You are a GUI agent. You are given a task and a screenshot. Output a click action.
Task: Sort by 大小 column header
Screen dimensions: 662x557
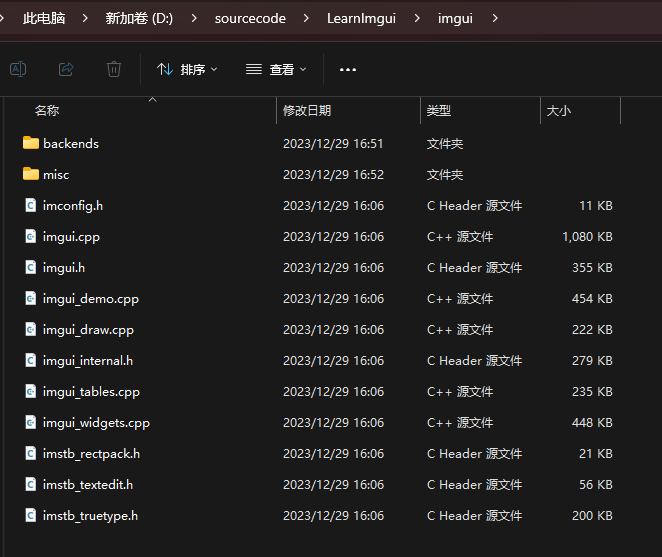(559, 111)
